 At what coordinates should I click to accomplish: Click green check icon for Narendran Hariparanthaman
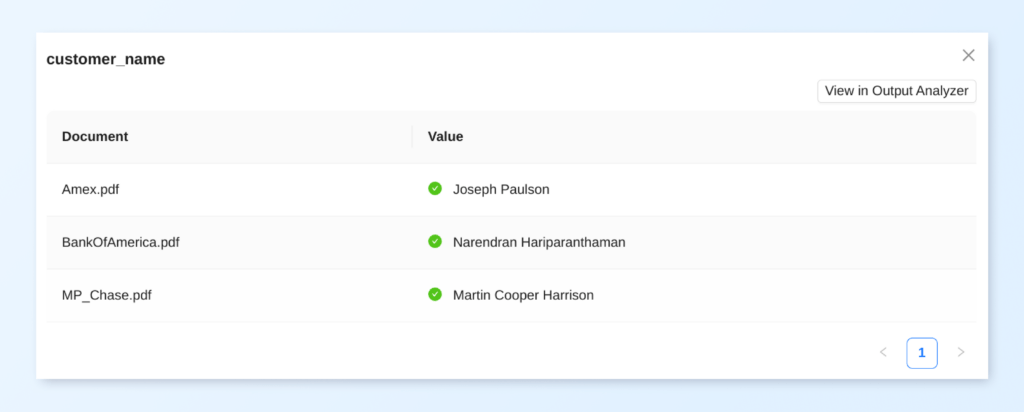(x=435, y=241)
